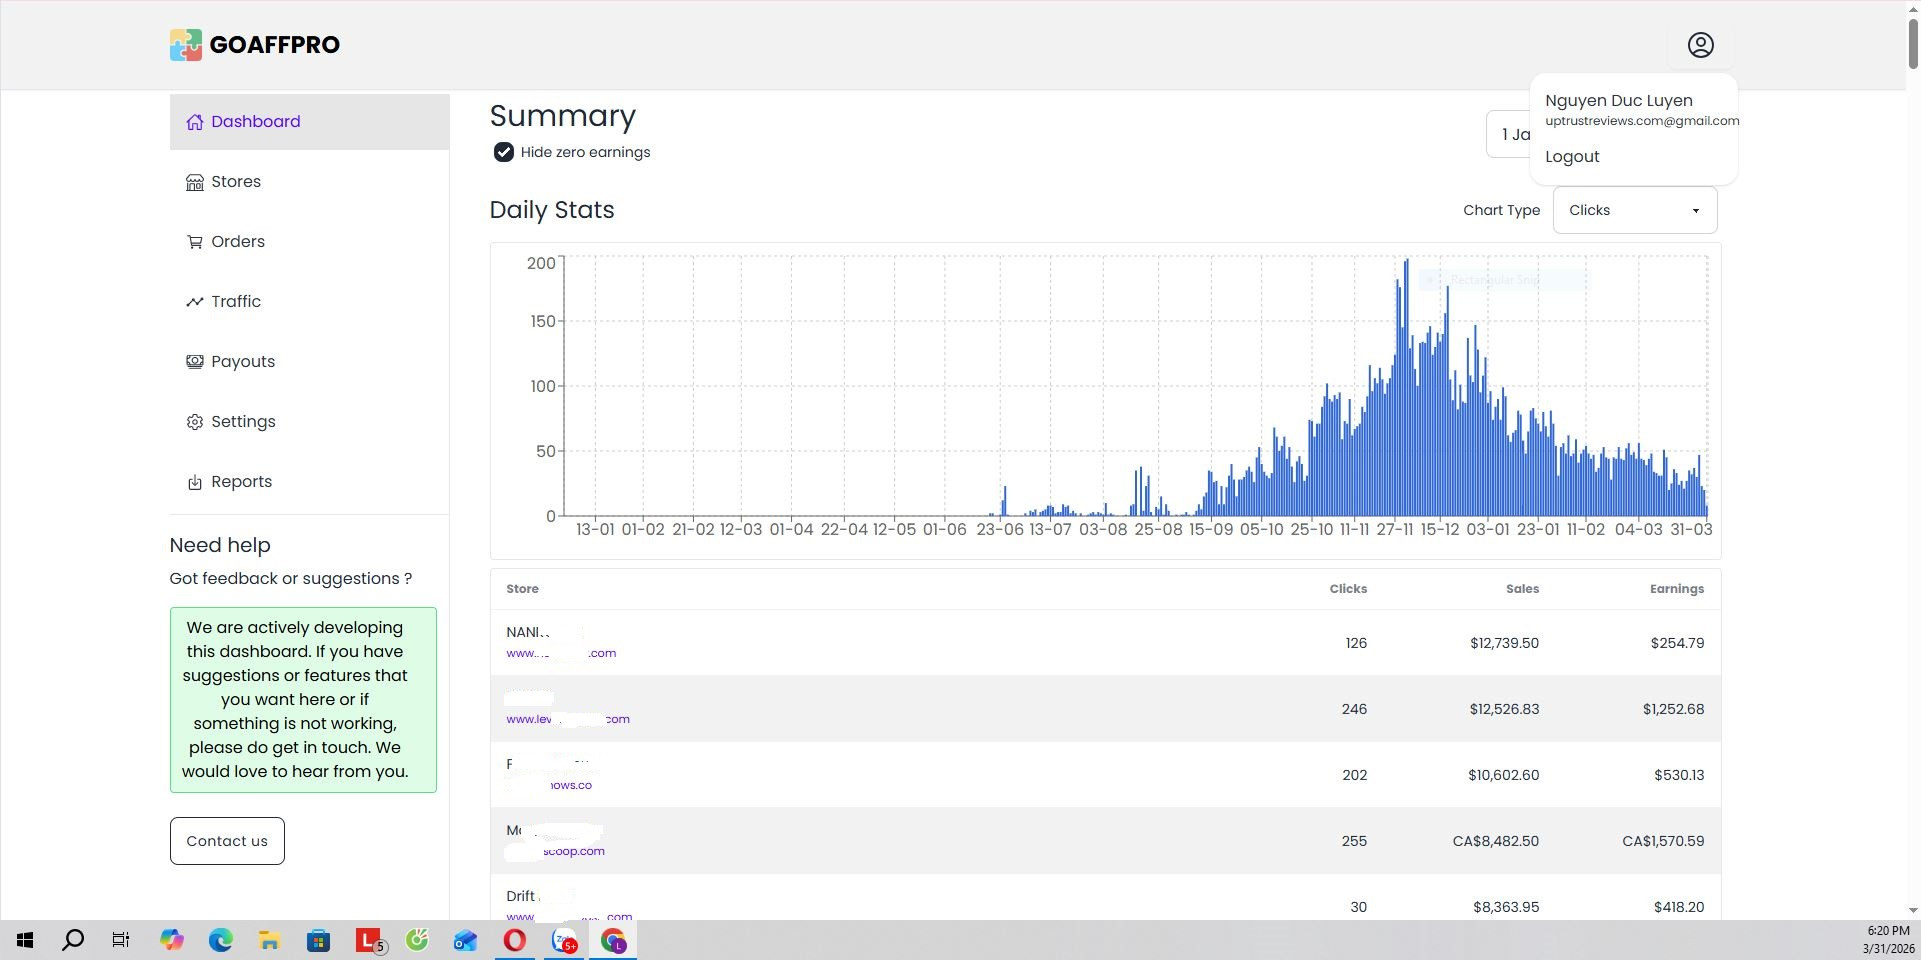Launch Copilot from the taskbar
The image size is (1921, 960).
(172, 940)
